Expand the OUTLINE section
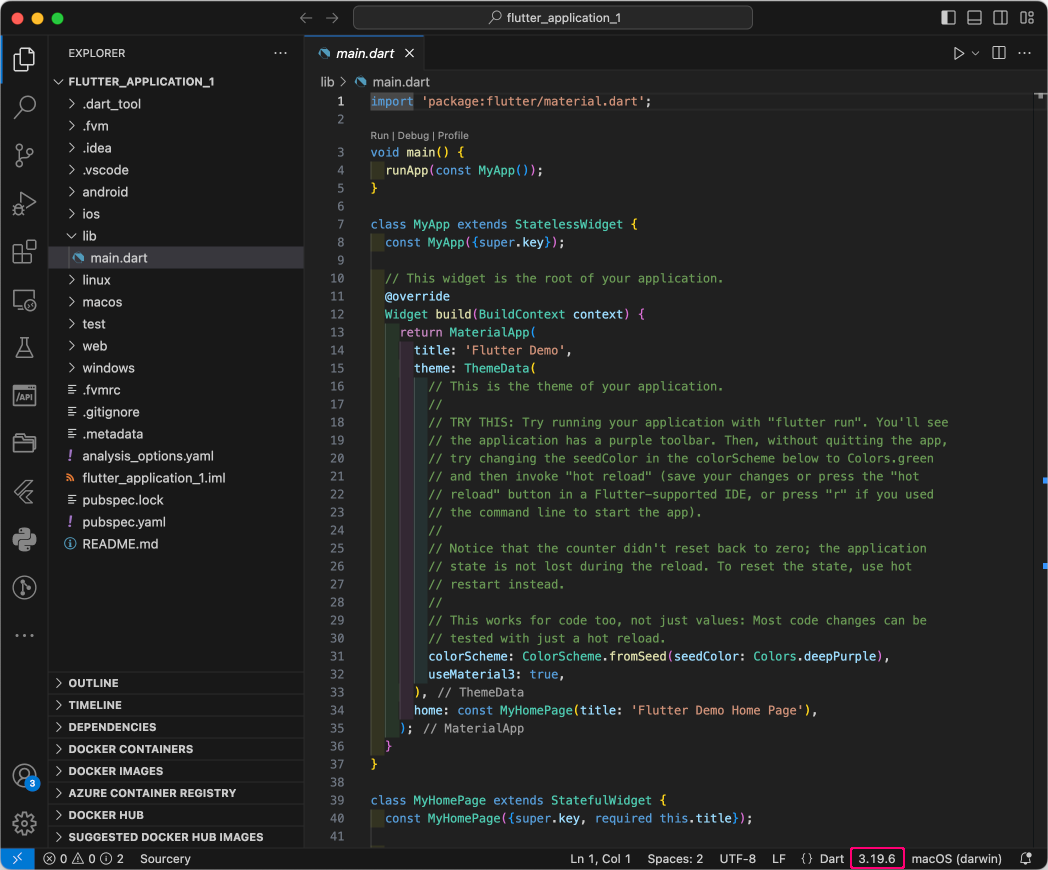1048x870 pixels. click(176, 683)
